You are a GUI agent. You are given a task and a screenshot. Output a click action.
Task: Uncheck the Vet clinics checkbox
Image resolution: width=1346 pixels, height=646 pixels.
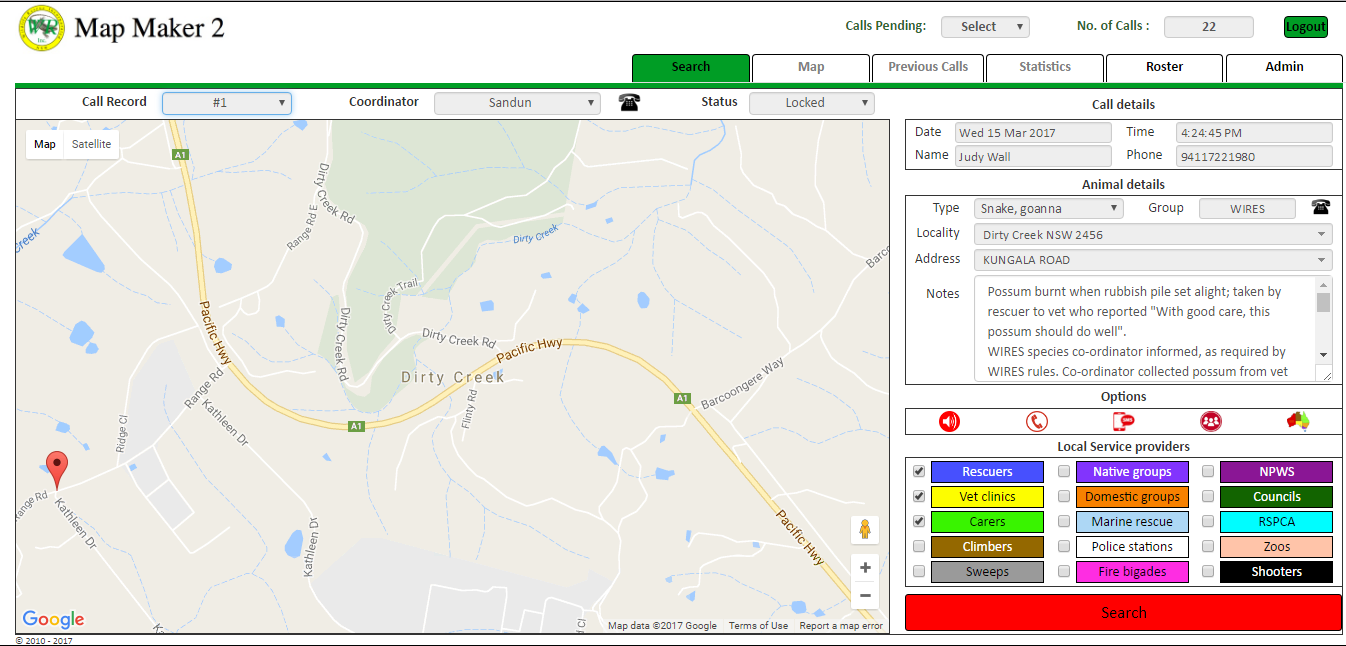[x=919, y=496]
